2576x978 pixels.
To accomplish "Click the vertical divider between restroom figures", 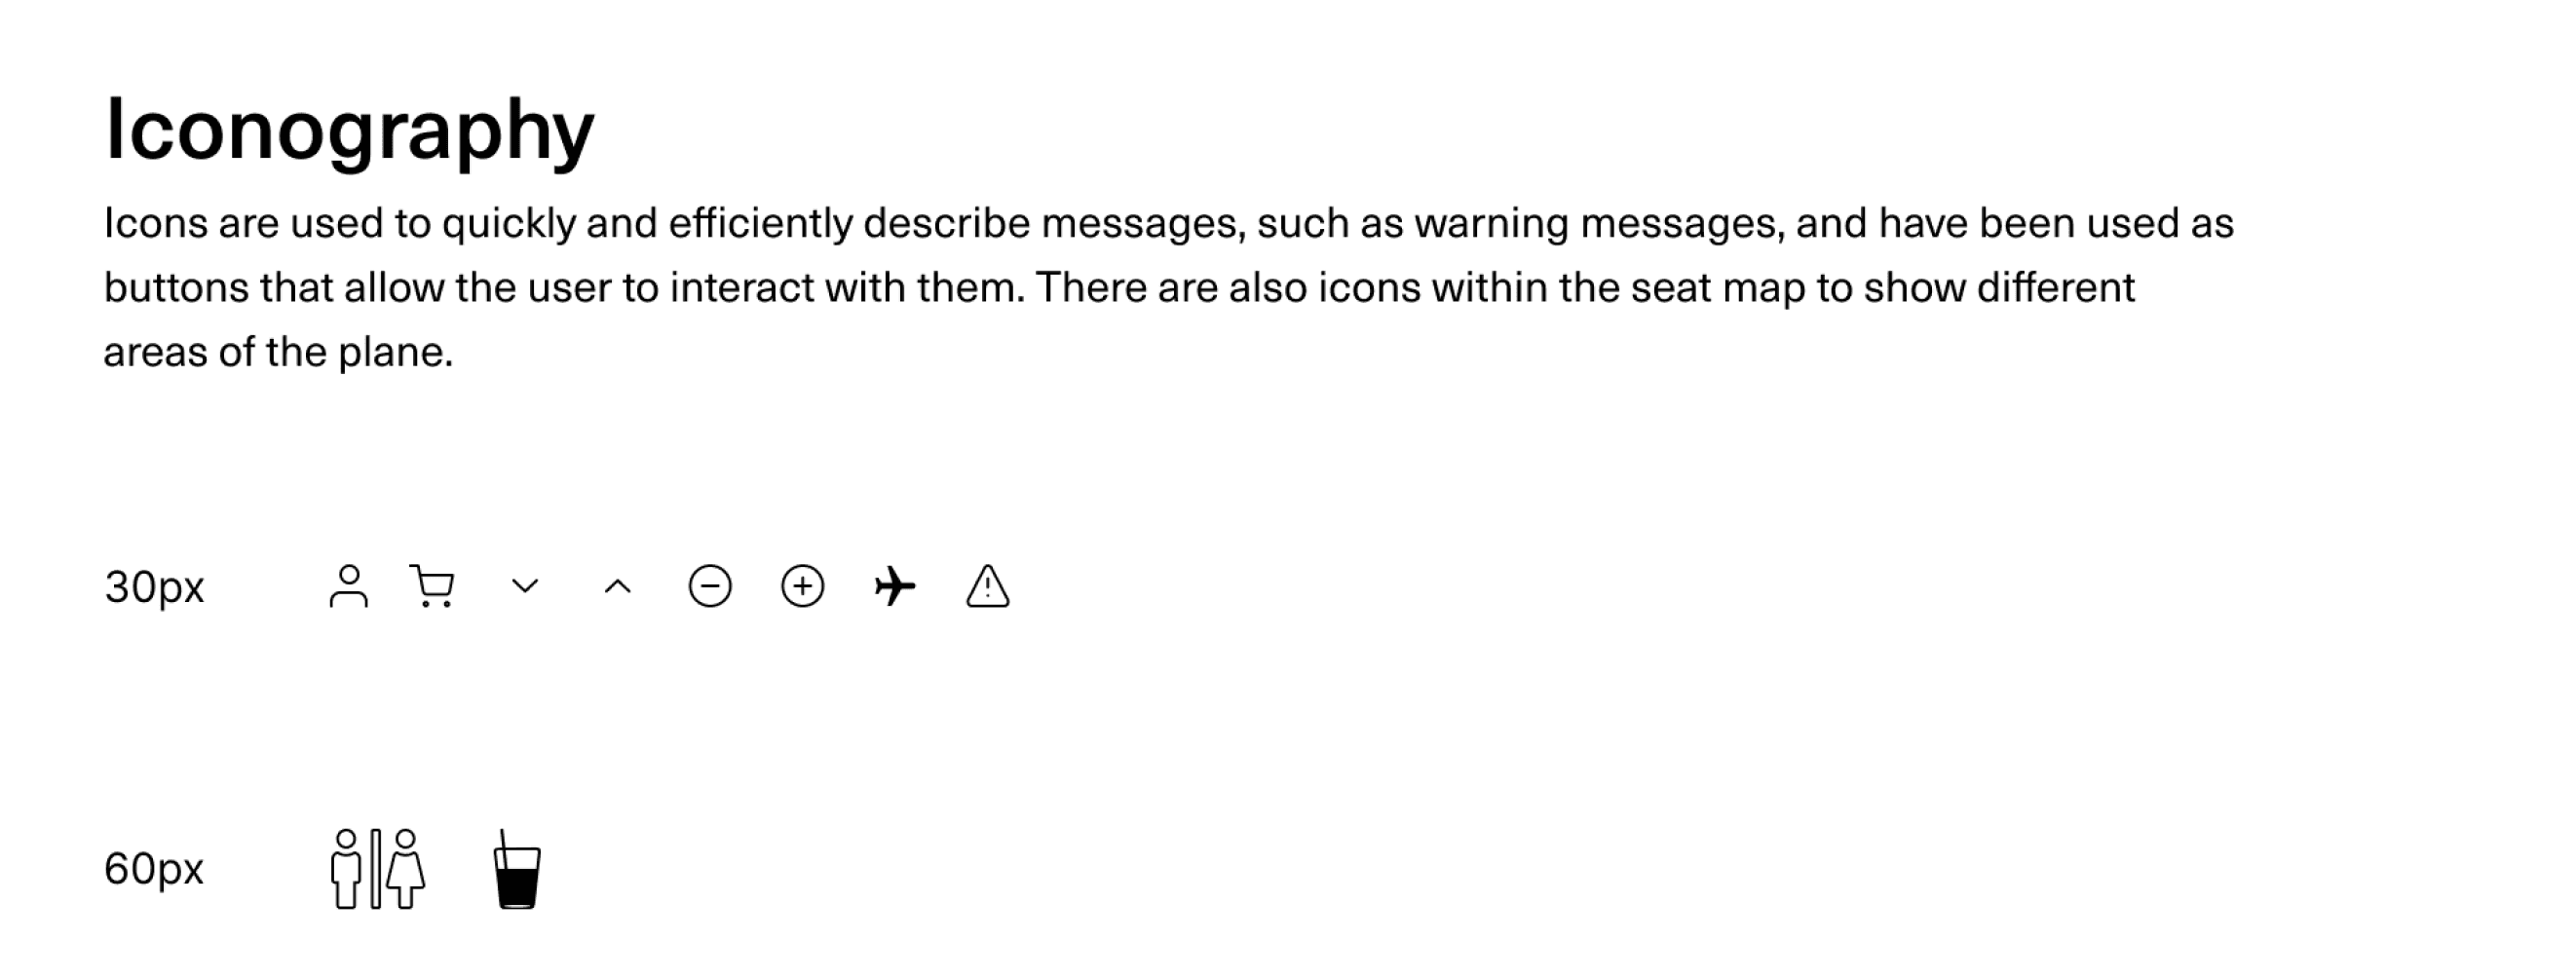I will coord(375,868).
